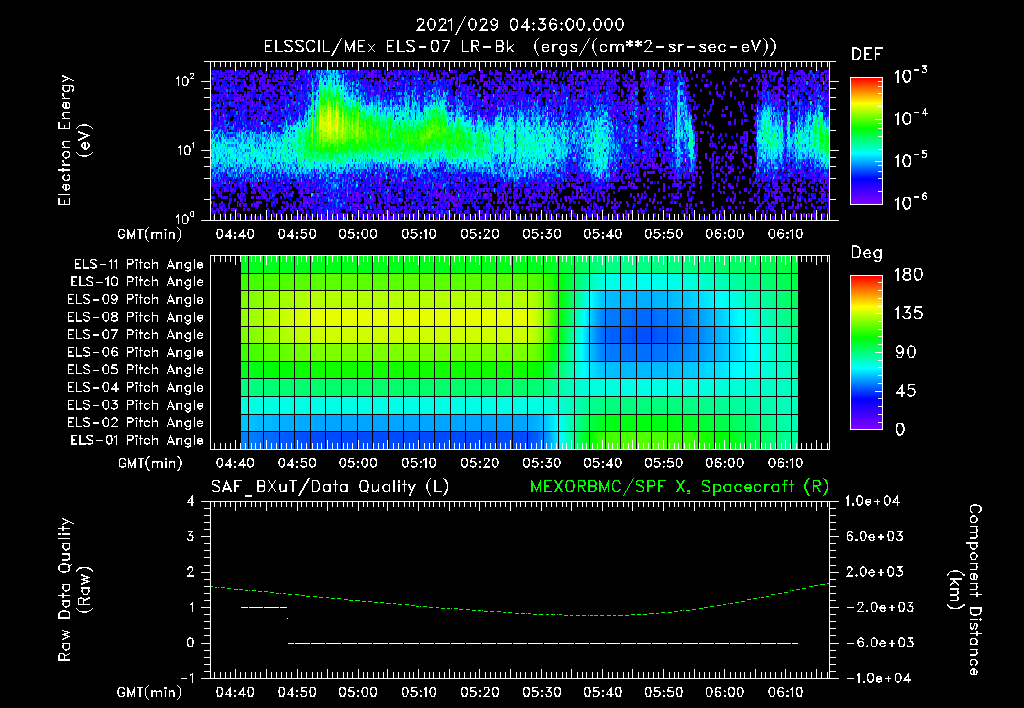Click the GMT(min) label under the spectrogram

150,234
